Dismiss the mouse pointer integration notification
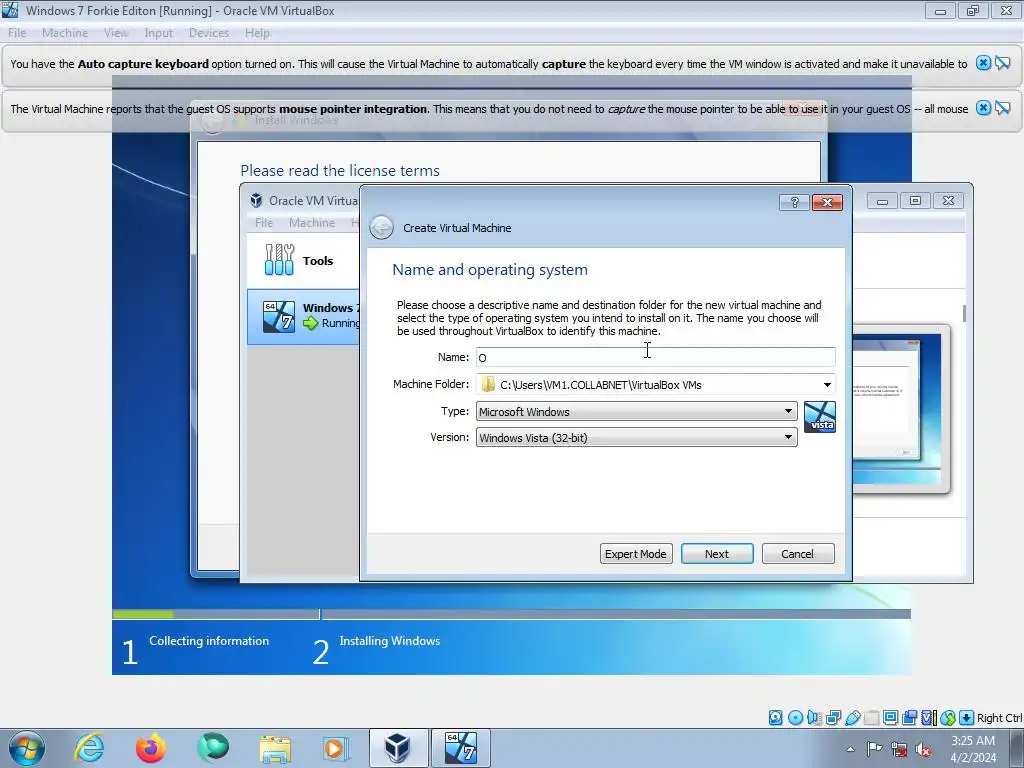 983,108
